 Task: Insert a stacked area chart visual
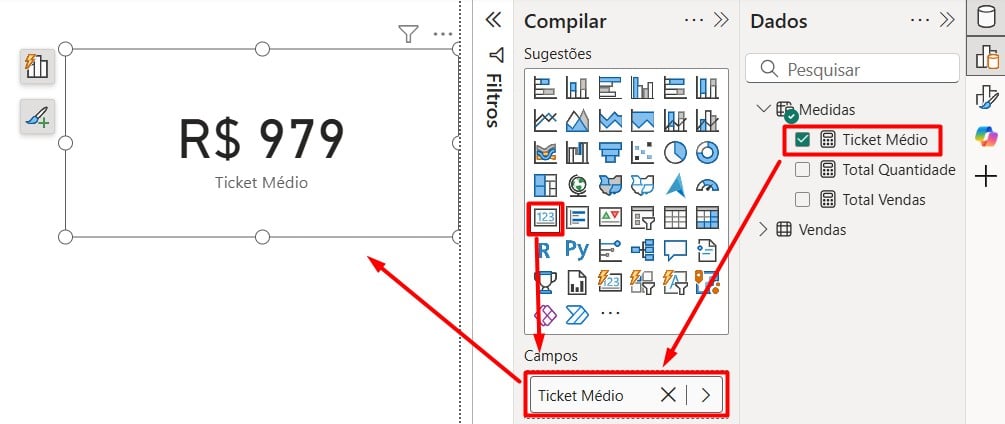(x=610, y=120)
